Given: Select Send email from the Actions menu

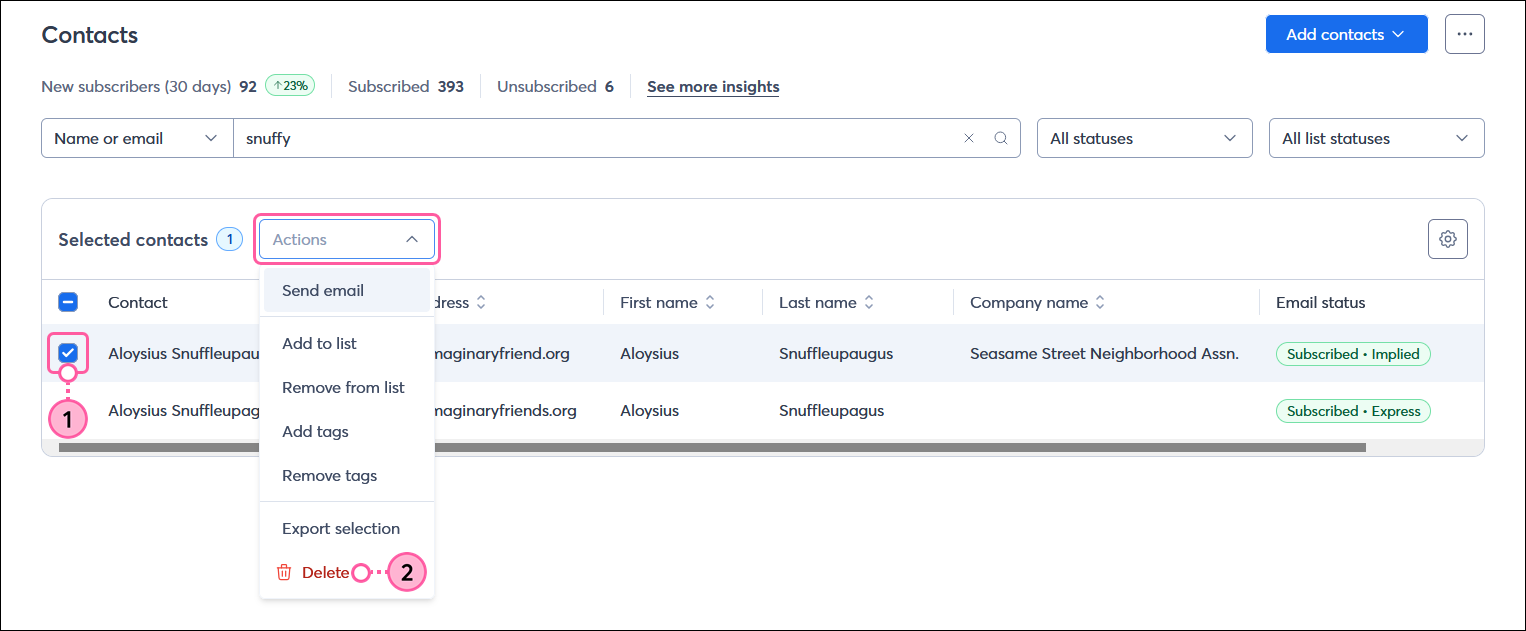Looking at the screenshot, I should coord(322,290).
